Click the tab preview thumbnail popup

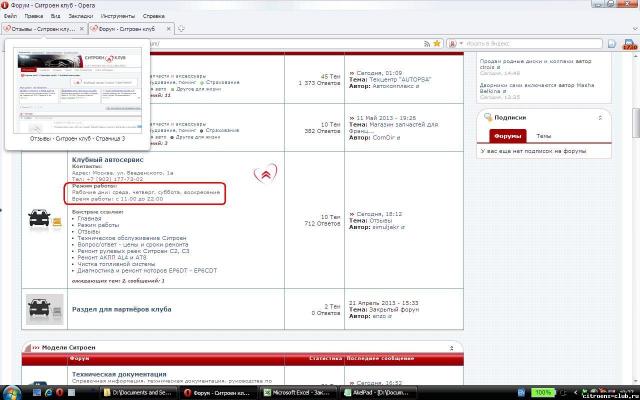click(68, 96)
